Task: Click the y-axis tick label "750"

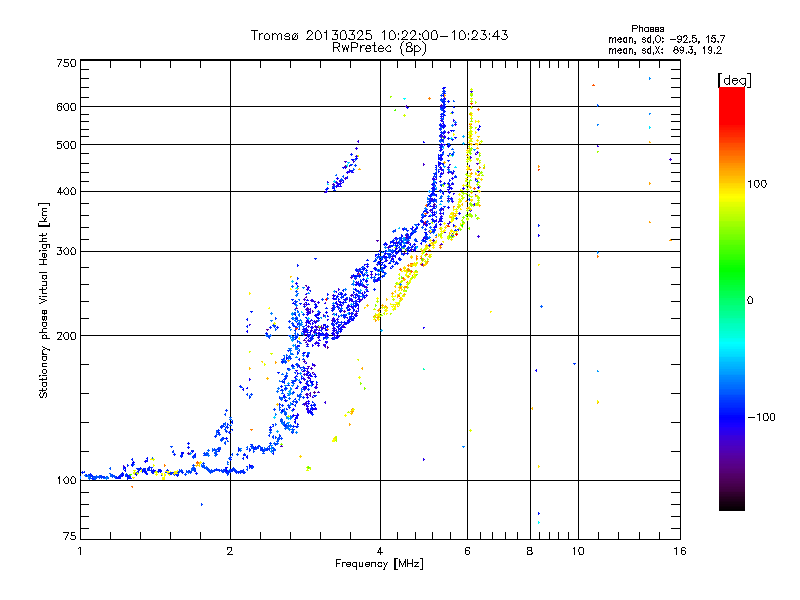Action: click(x=66, y=63)
